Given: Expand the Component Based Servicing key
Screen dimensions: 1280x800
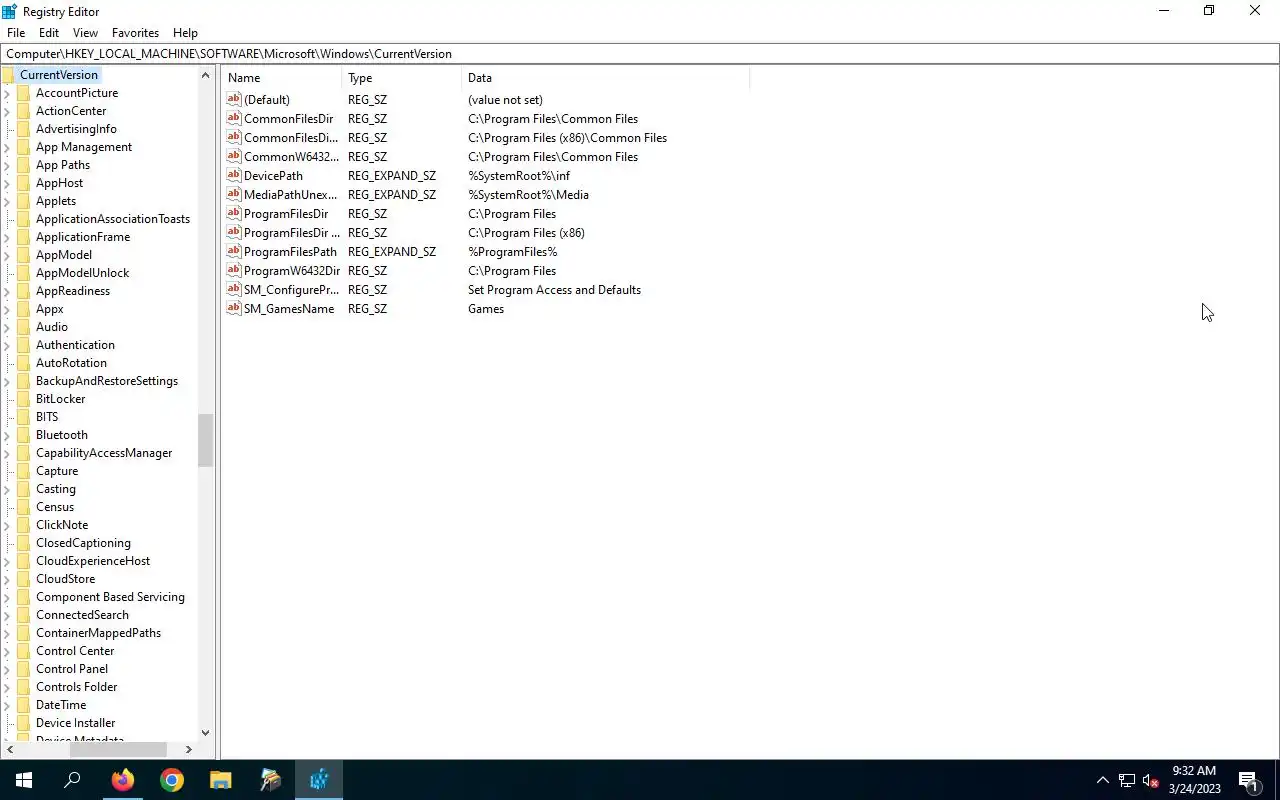Looking at the screenshot, I should coord(8,597).
